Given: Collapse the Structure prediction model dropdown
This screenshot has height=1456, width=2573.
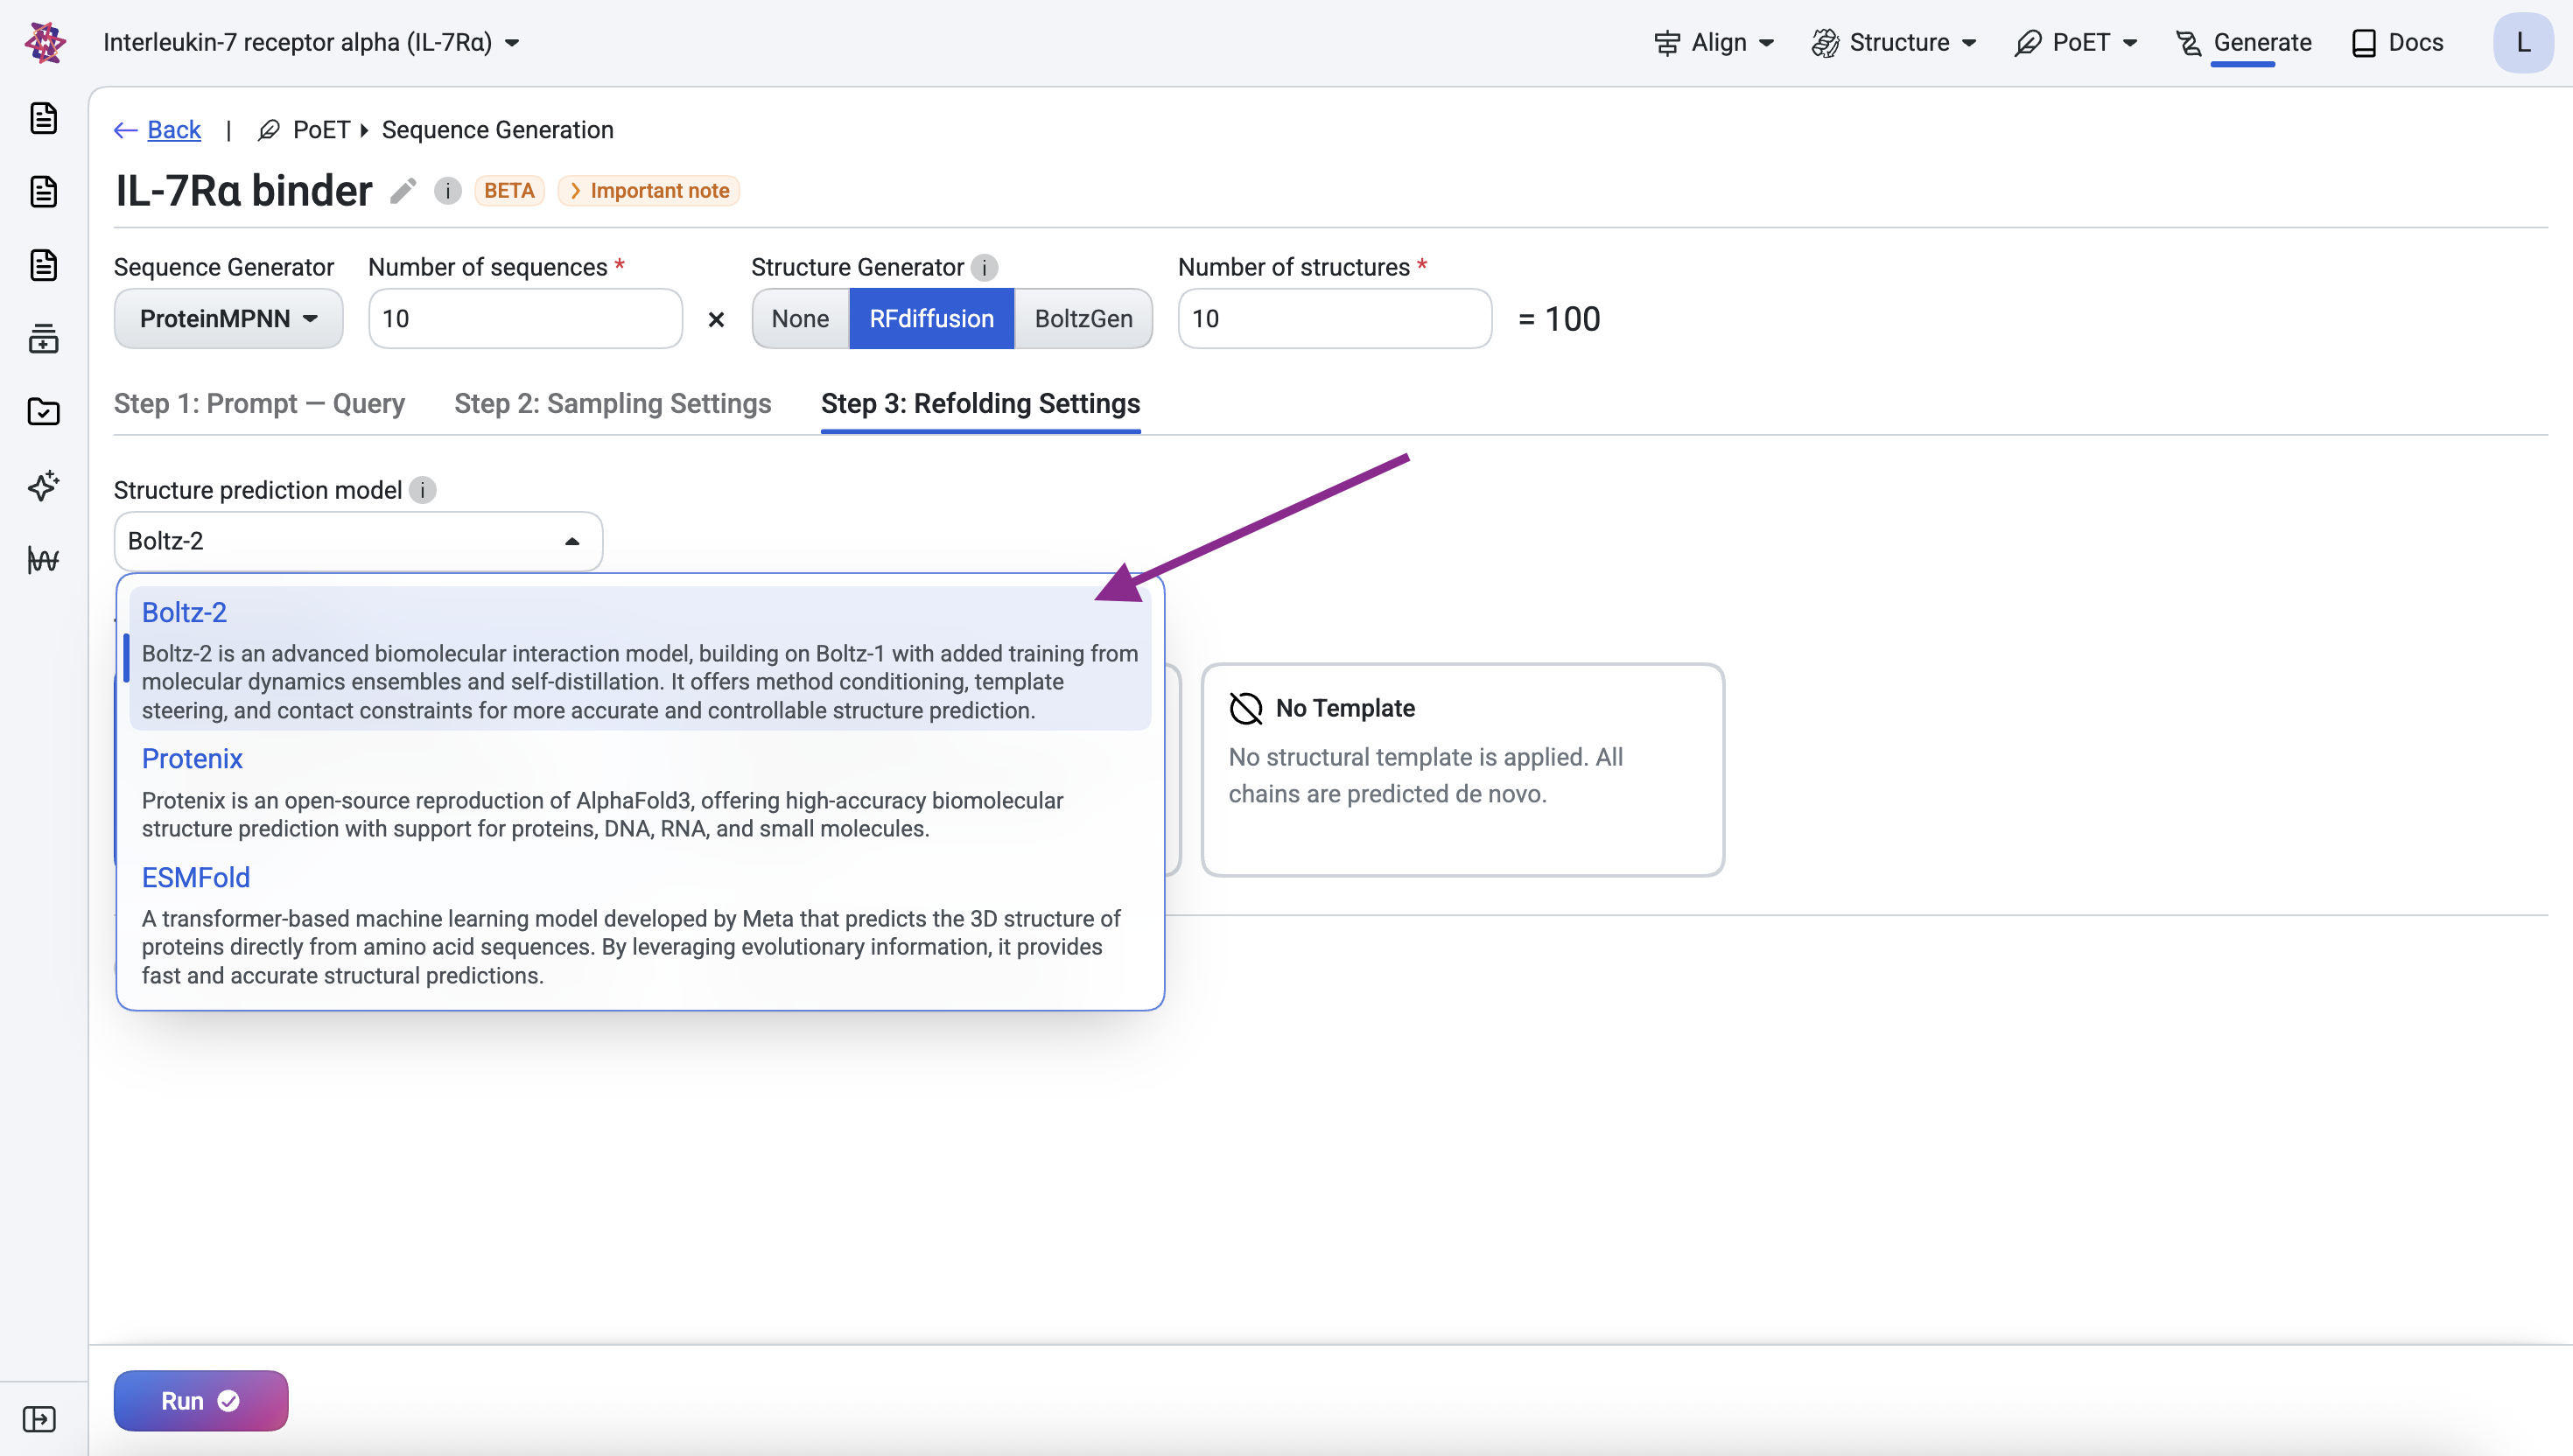Looking at the screenshot, I should pos(358,541).
